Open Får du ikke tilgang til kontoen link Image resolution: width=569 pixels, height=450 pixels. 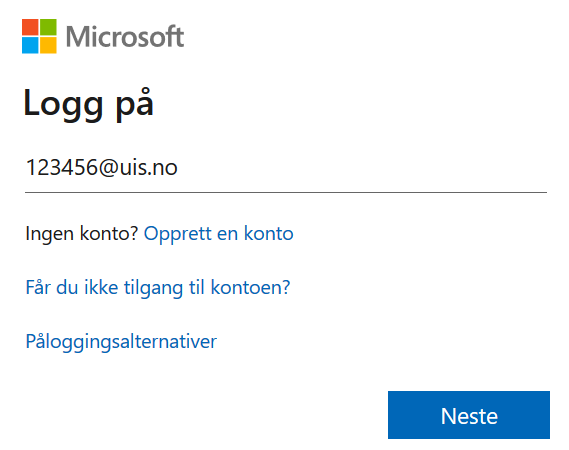pyautogui.click(x=158, y=288)
